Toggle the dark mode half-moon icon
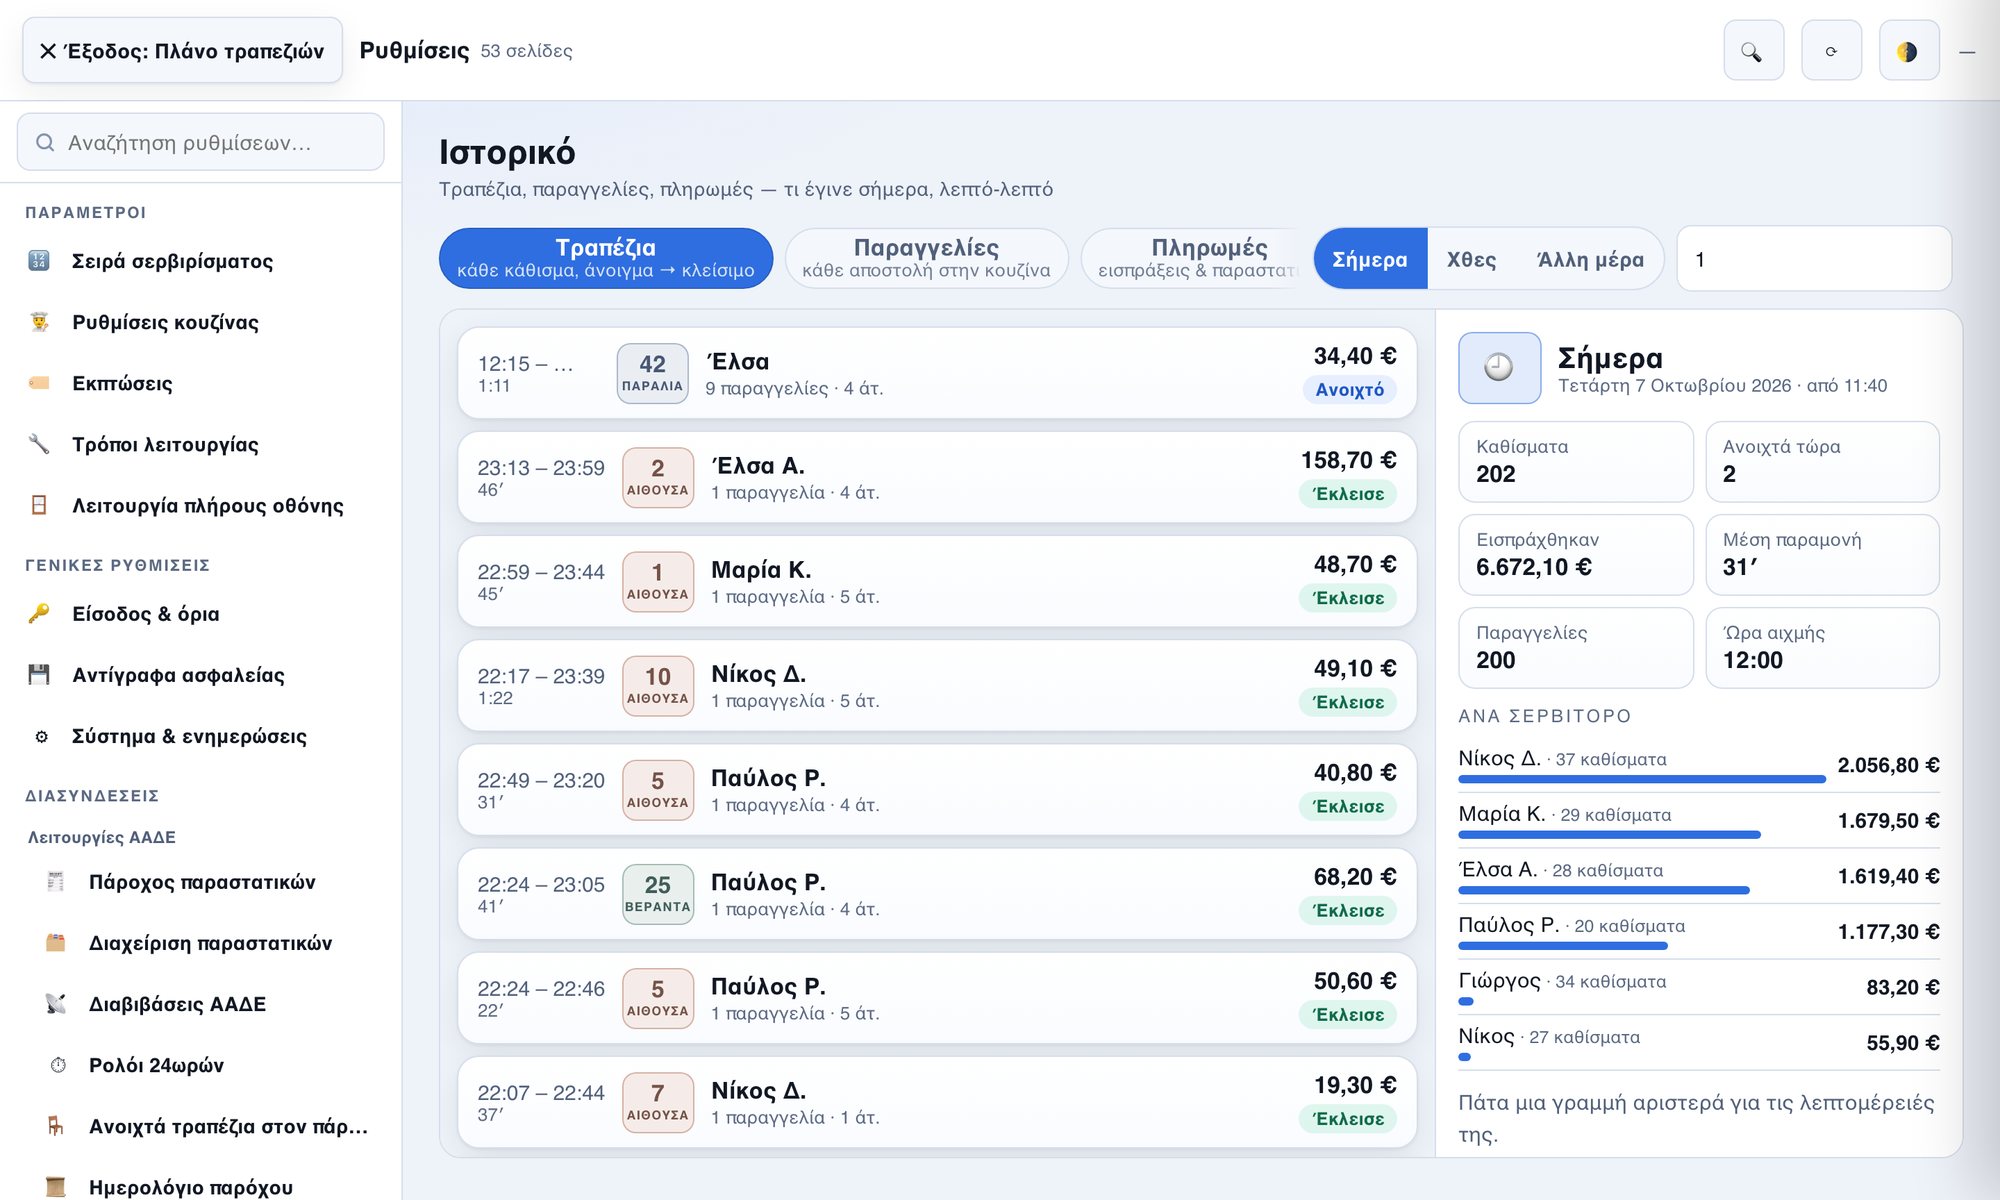2000x1200 pixels. [1908, 51]
